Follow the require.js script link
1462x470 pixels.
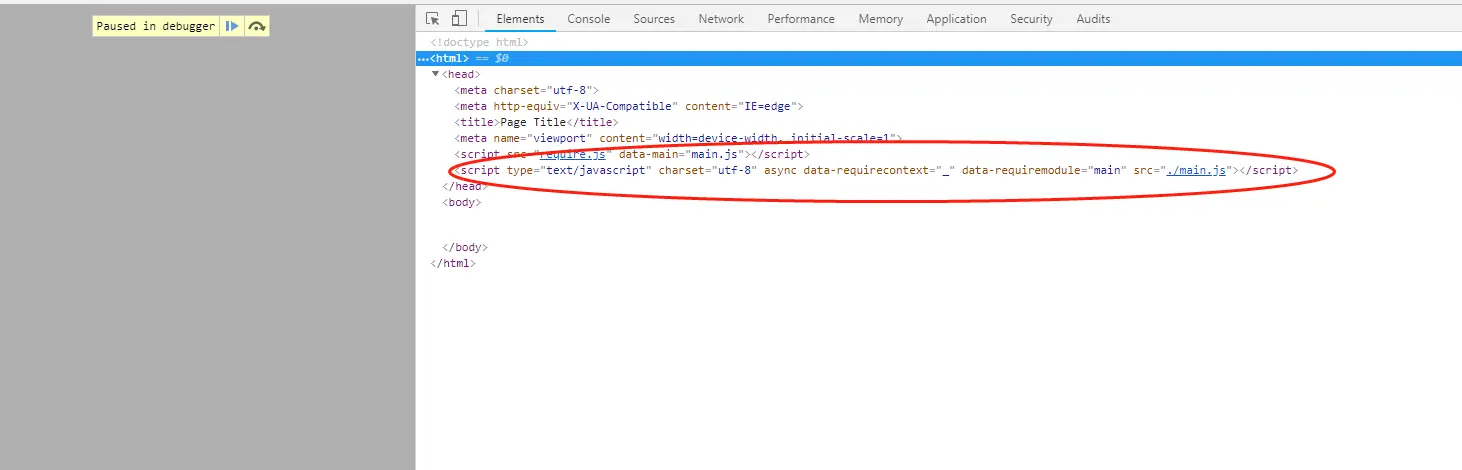tap(571, 154)
